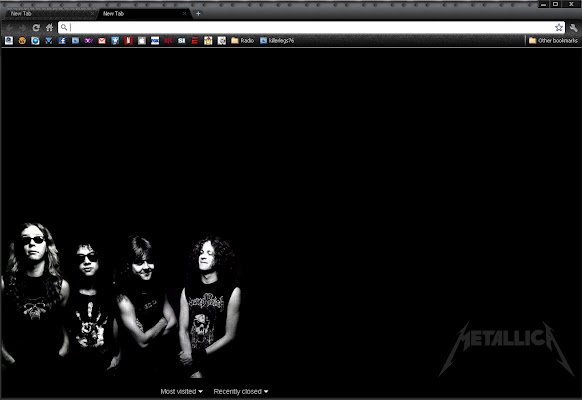Open the purple Yahoo bookmark
The width and height of the screenshot is (582, 400).
pos(88,40)
